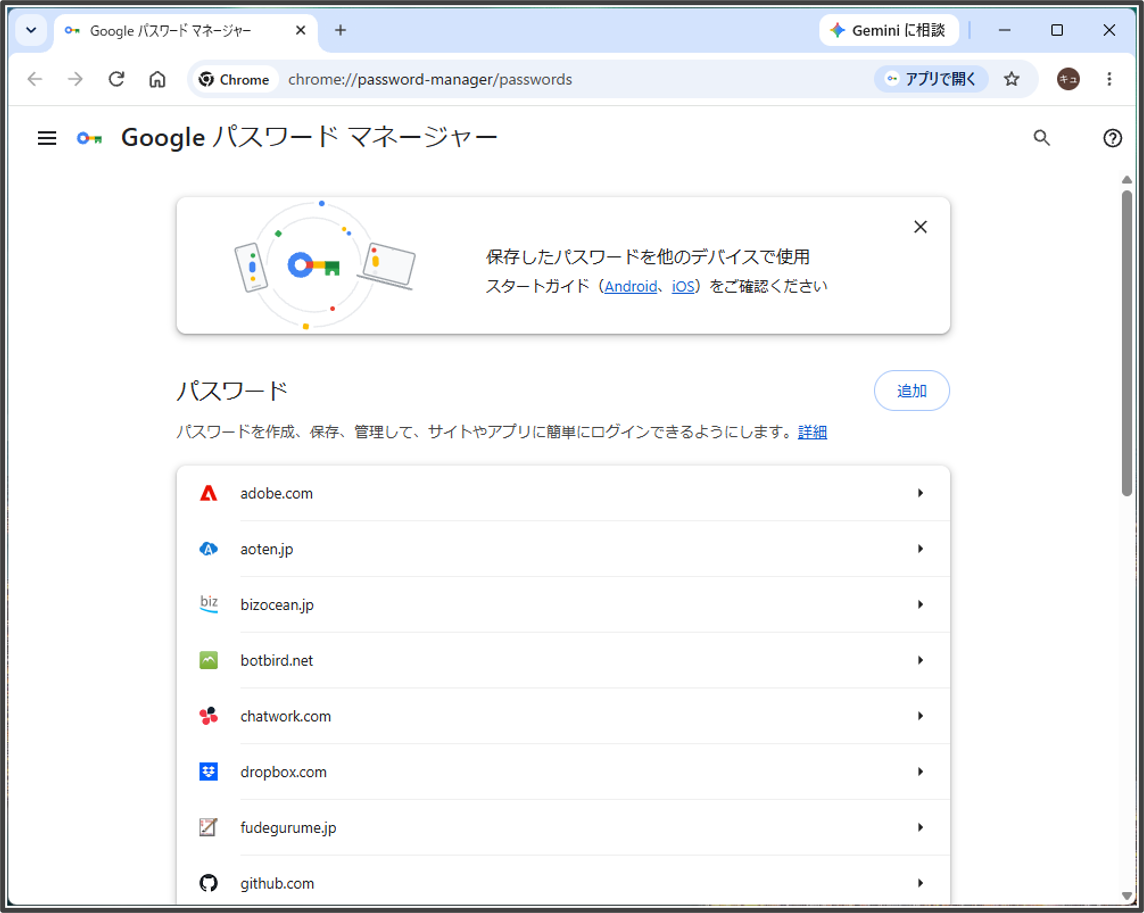Screen dimensions: 1144x913
Task: Focus the address bar URL
Action: pyautogui.click(x=430, y=79)
